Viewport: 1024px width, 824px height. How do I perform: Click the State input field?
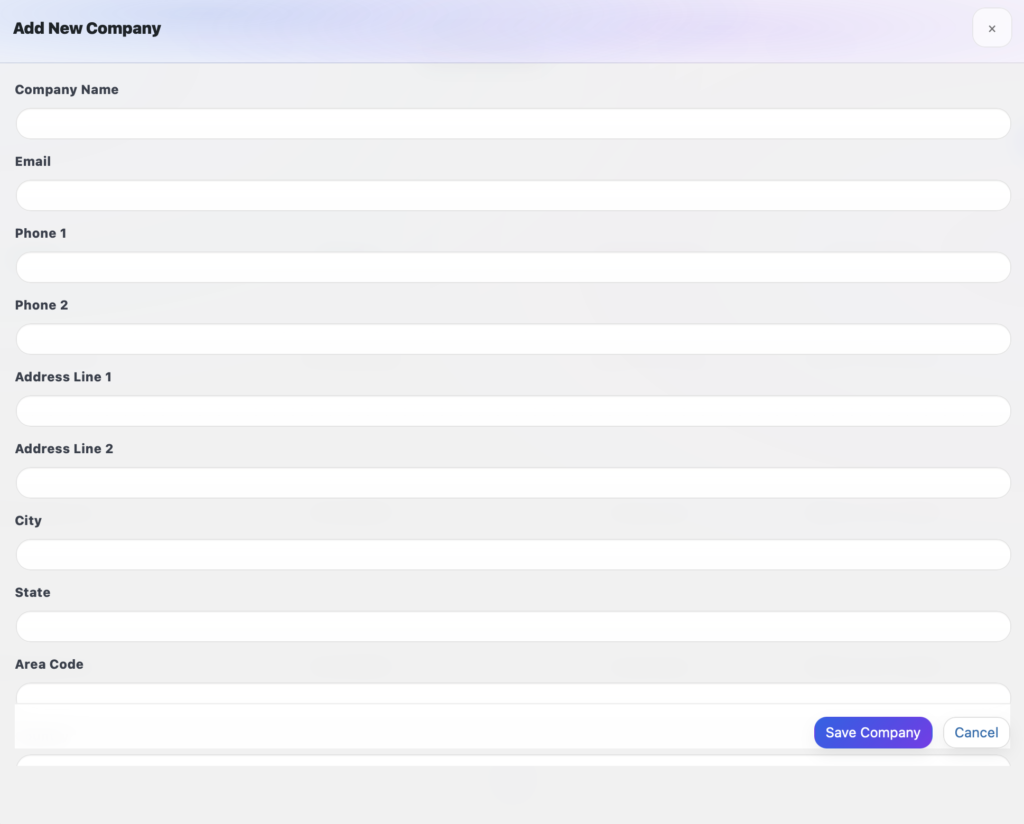click(512, 626)
